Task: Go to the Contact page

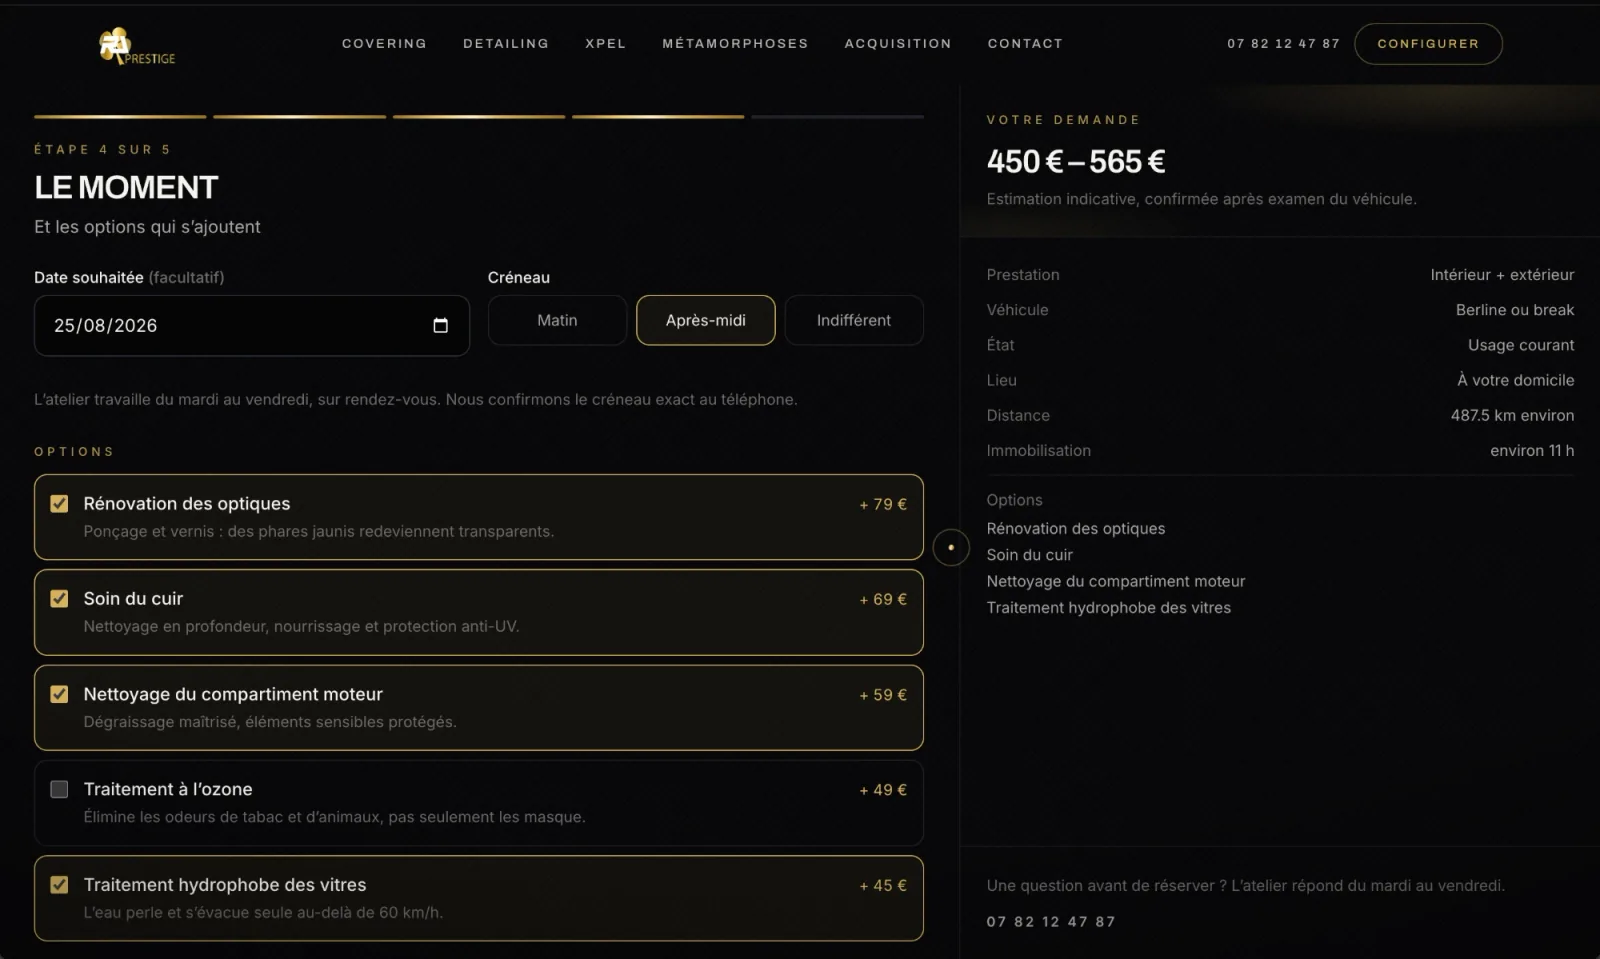Action: (1025, 44)
